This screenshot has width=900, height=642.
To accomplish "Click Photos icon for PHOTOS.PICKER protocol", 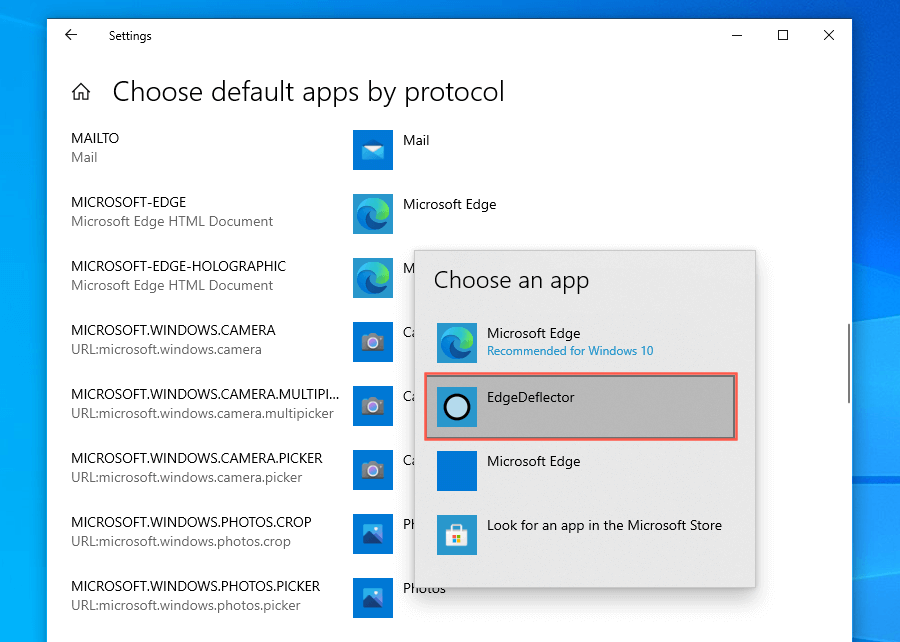I will (x=373, y=598).
